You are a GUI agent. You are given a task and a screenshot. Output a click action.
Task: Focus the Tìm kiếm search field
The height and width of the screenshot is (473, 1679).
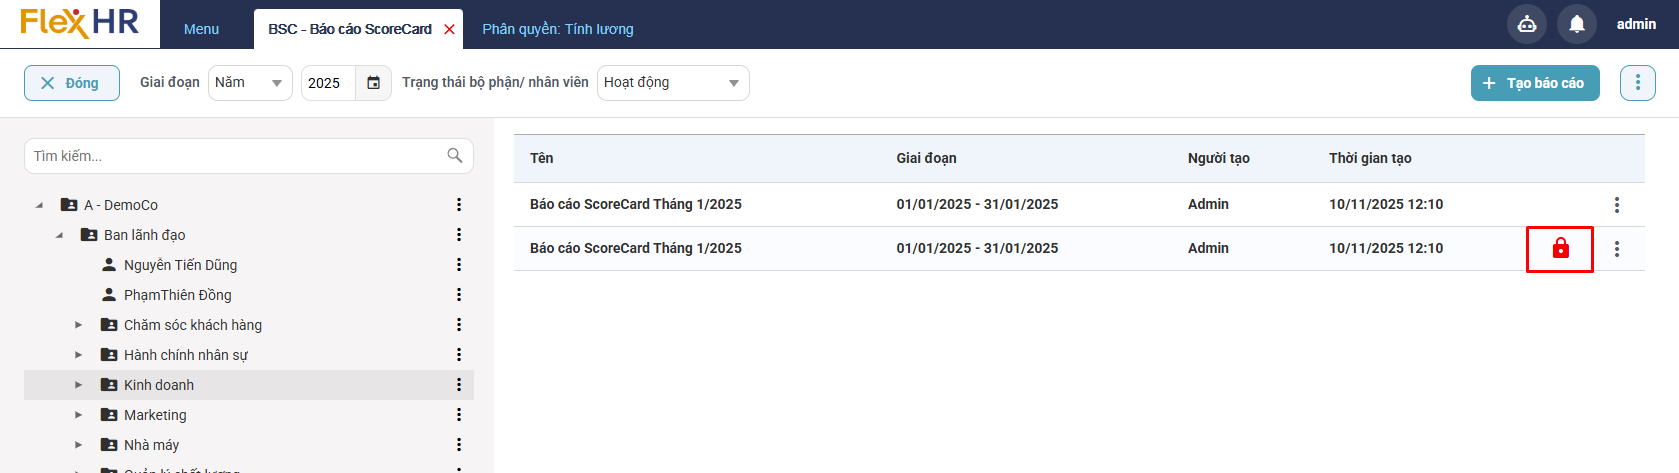click(235, 156)
